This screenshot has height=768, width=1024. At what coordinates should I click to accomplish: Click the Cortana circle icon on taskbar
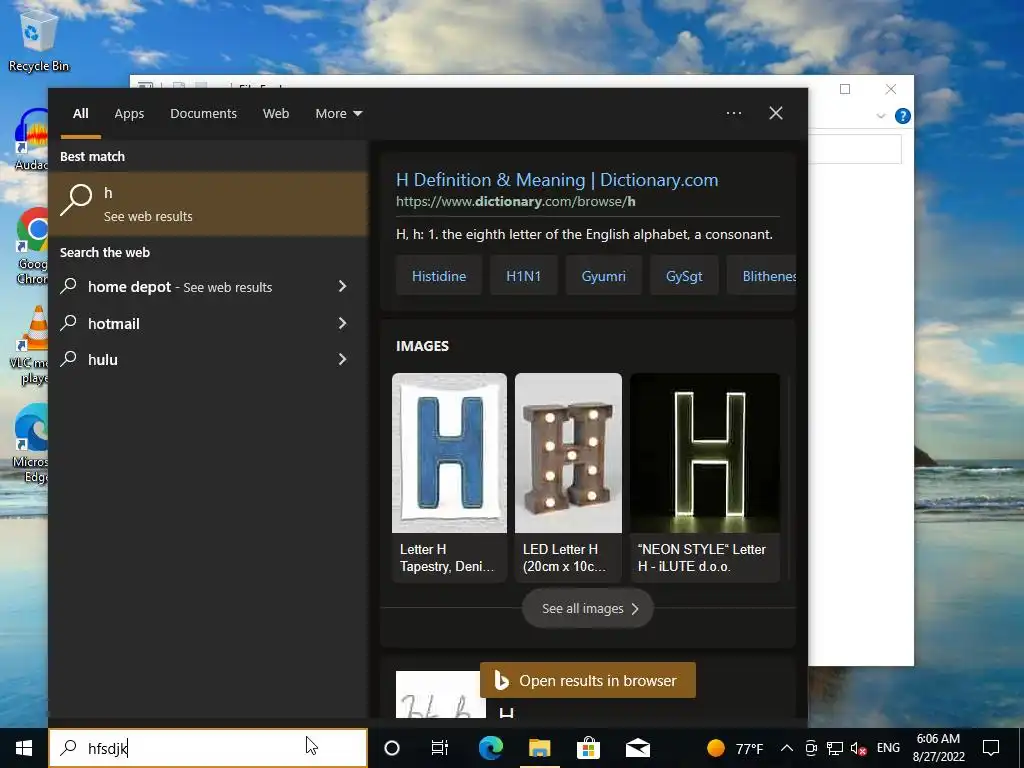point(392,748)
